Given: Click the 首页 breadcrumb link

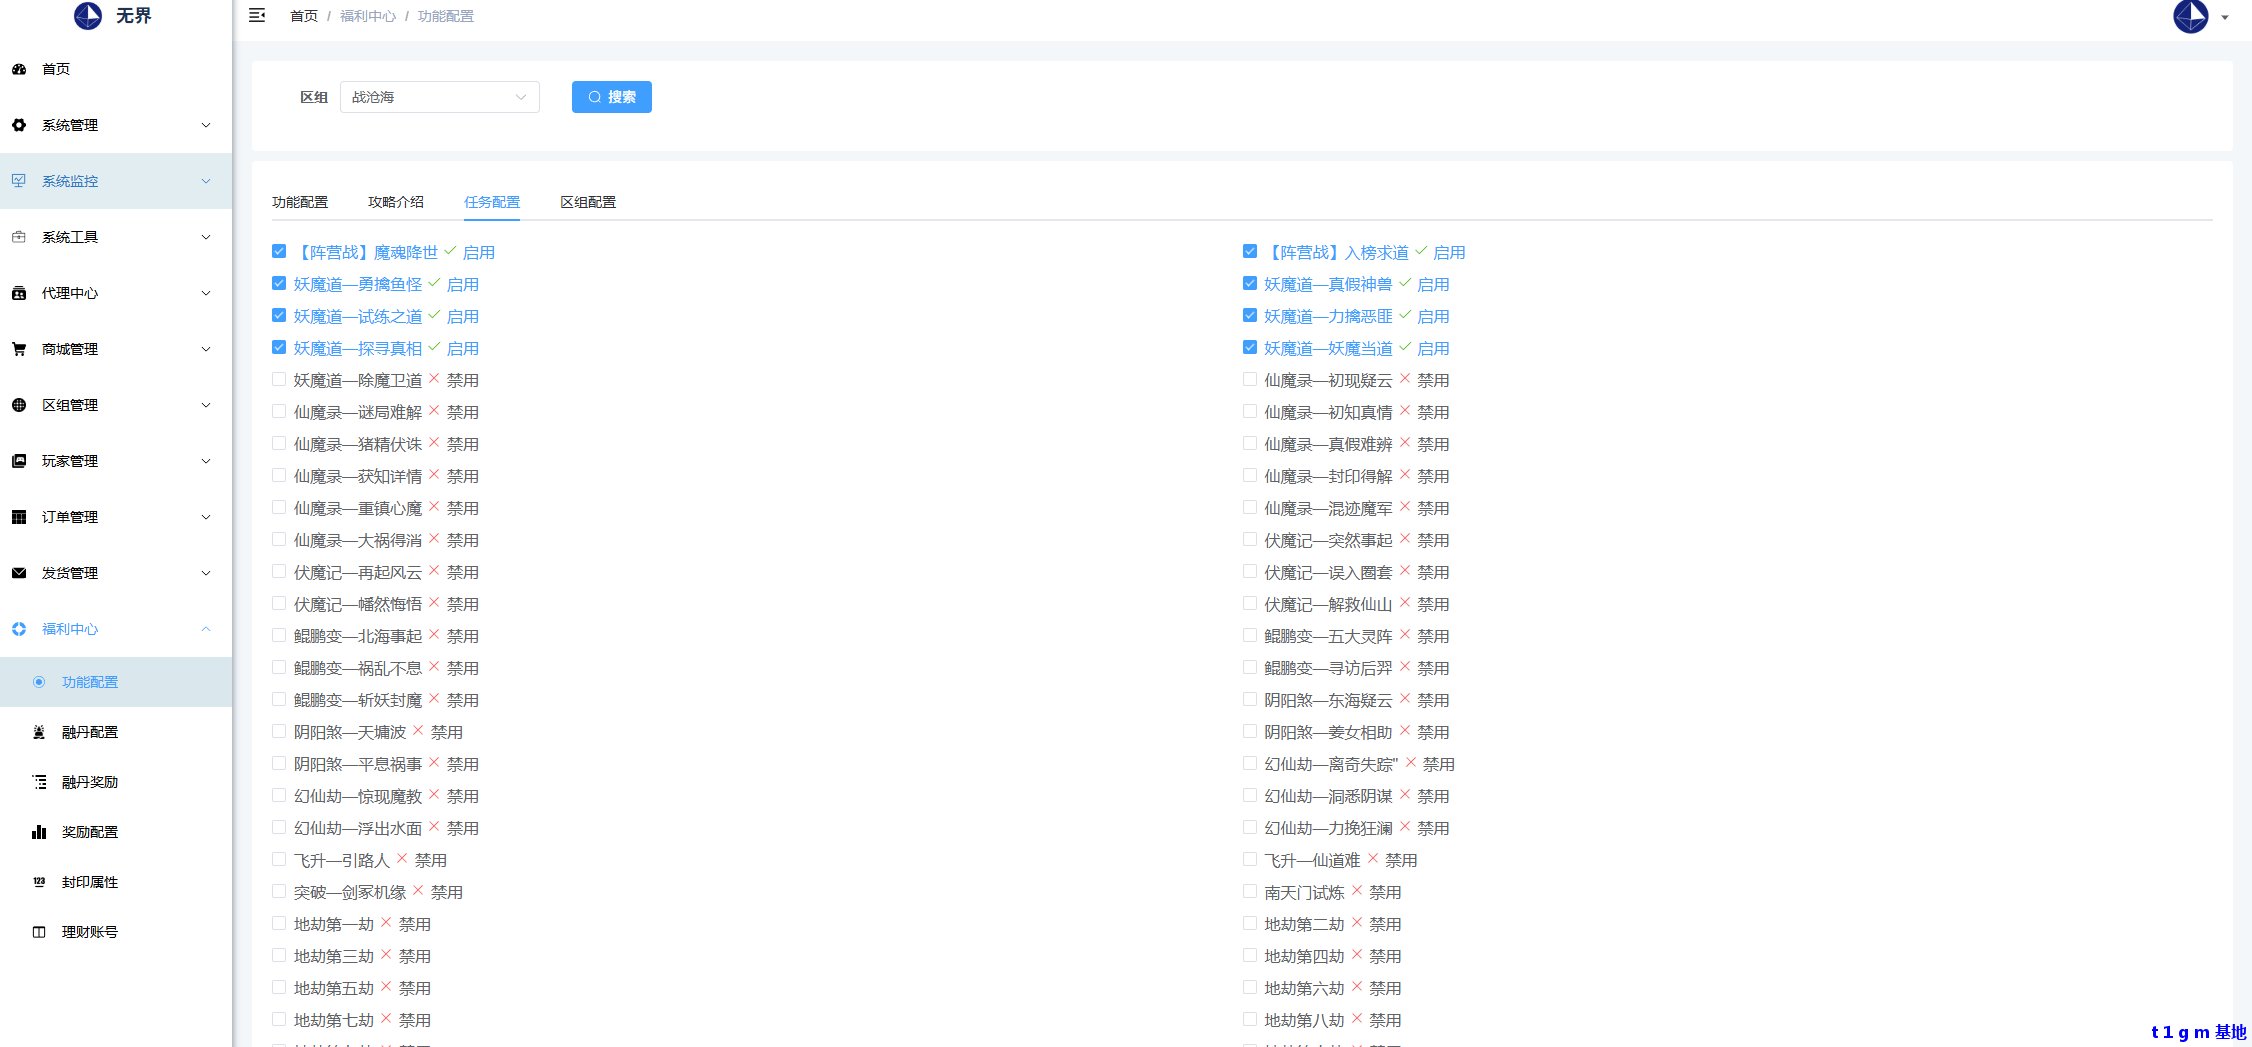Looking at the screenshot, I should 303,16.
